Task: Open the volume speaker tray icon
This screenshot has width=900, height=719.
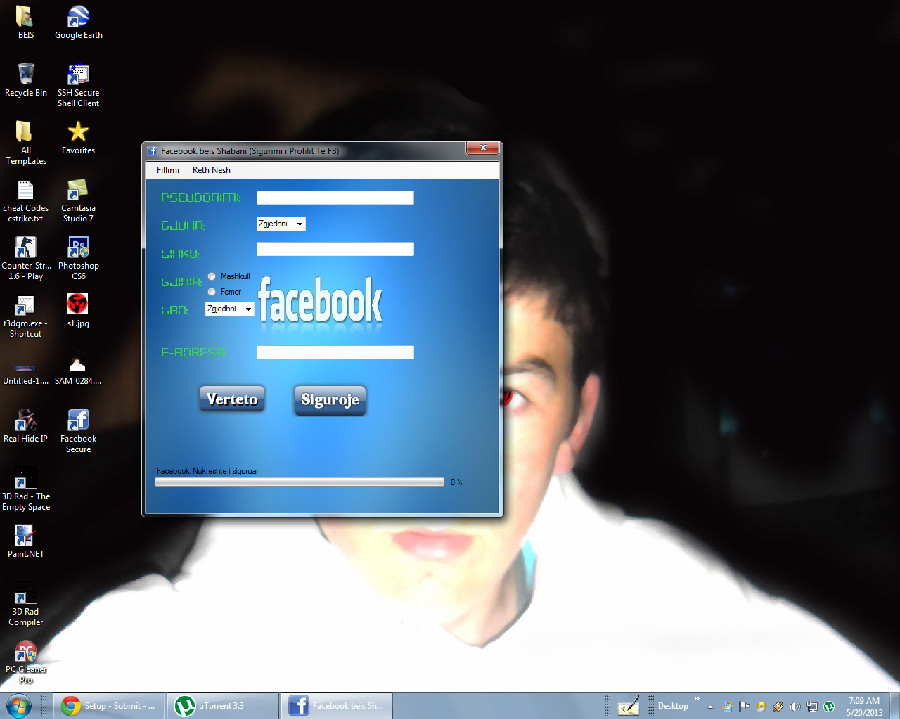Action: tap(795, 706)
